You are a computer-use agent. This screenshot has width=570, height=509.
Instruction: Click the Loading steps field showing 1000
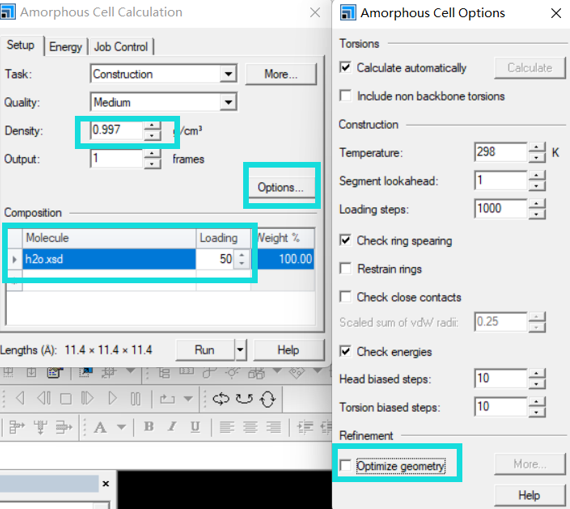click(501, 208)
